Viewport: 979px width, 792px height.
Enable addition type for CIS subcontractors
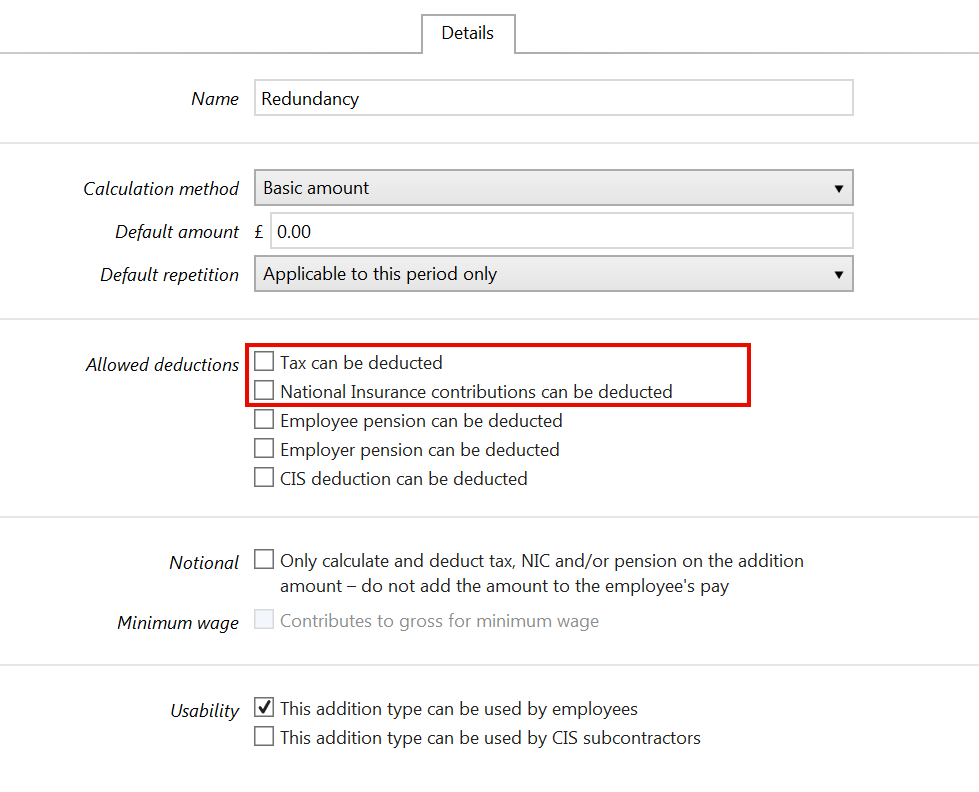coord(264,737)
